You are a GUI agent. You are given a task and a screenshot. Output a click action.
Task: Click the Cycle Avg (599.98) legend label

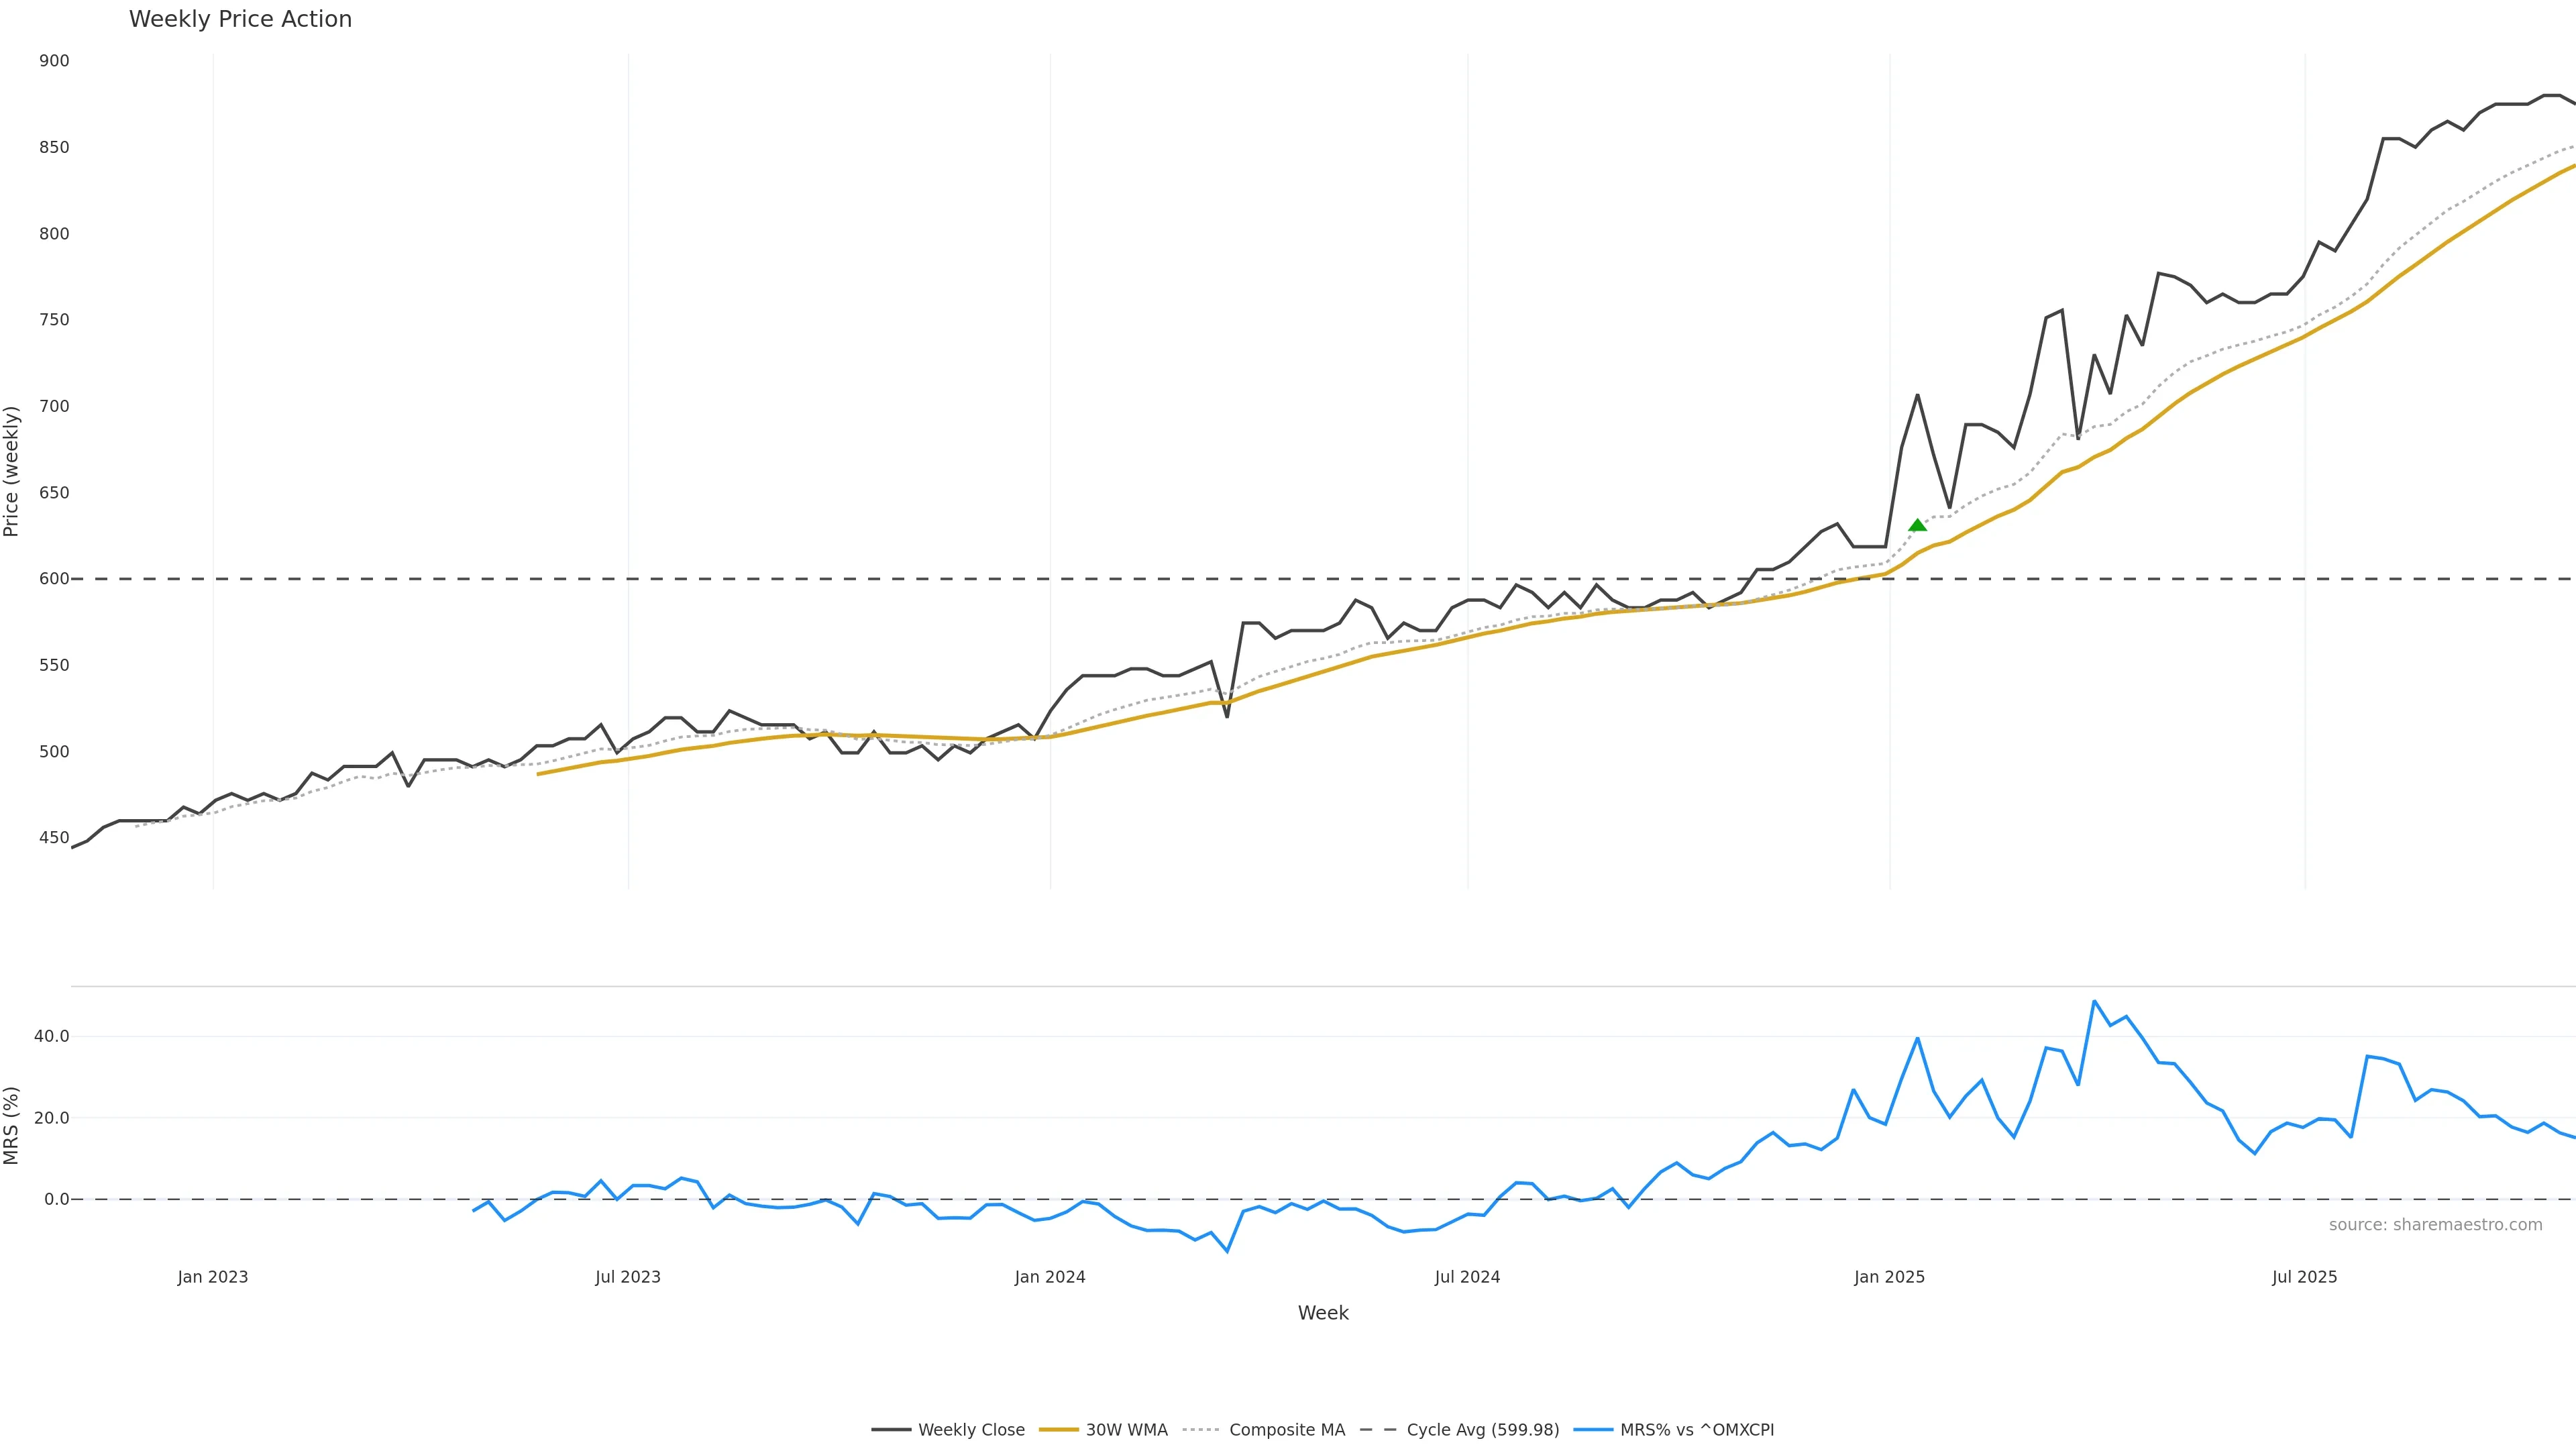point(1482,1430)
